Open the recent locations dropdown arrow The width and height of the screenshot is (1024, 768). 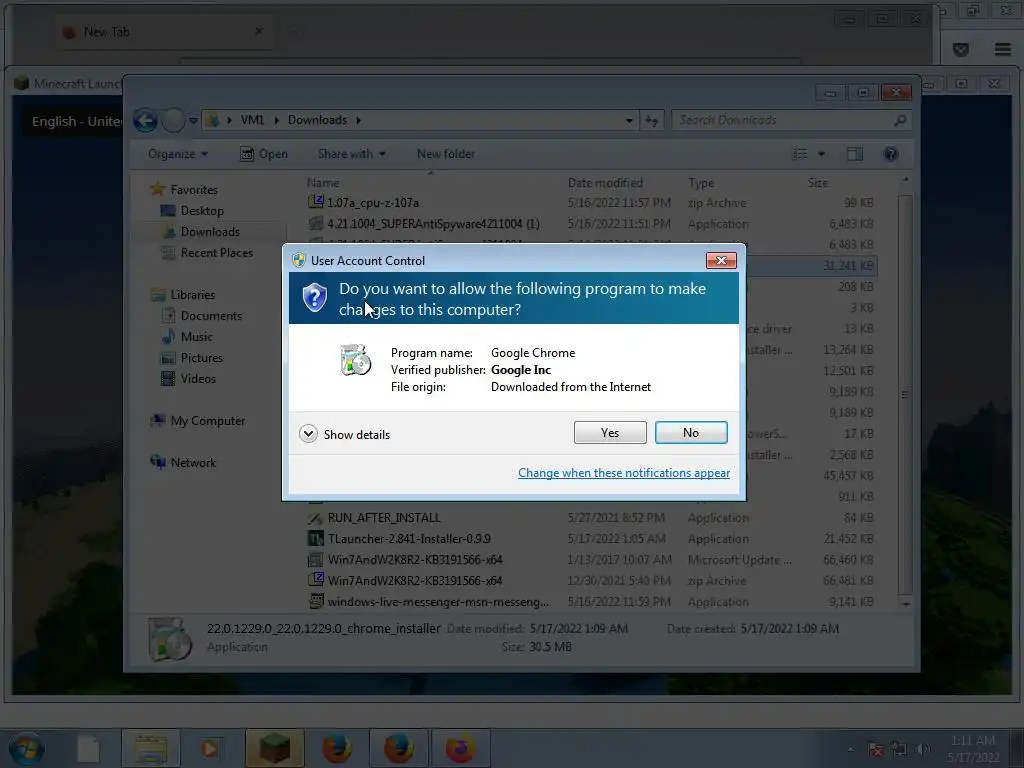193,121
